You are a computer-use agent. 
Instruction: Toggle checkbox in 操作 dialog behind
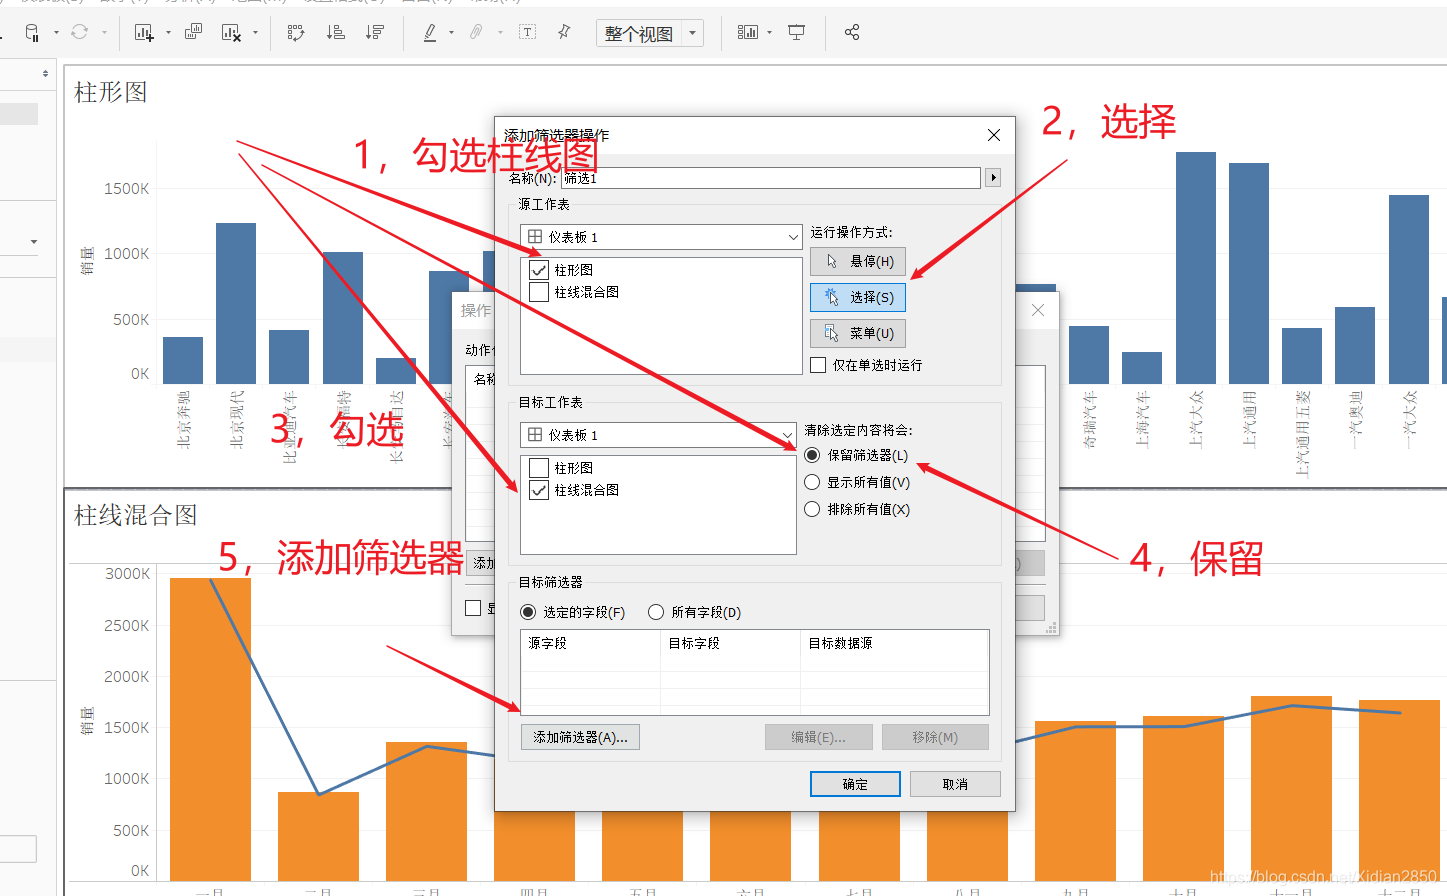(x=473, y=608)
